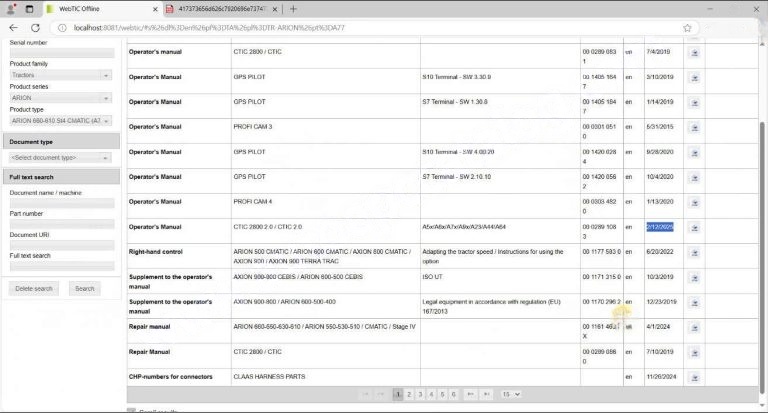Viewport: 768px width, 413px height.
Task: Click the Part number input field
Action: coord(61,224)
